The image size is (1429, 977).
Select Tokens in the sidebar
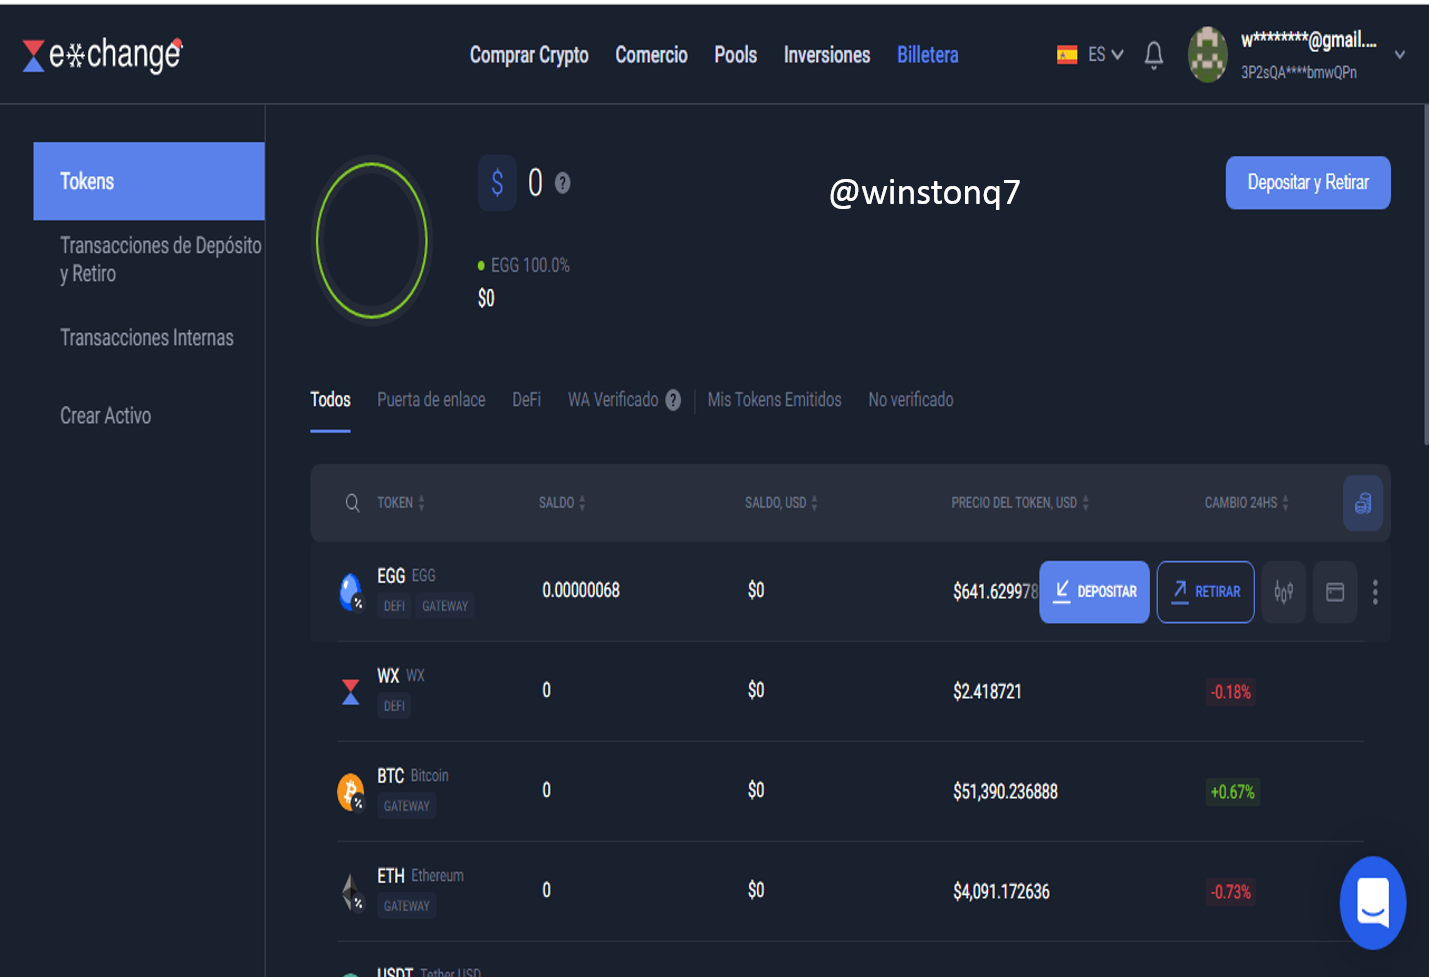(x=149, y=181)
